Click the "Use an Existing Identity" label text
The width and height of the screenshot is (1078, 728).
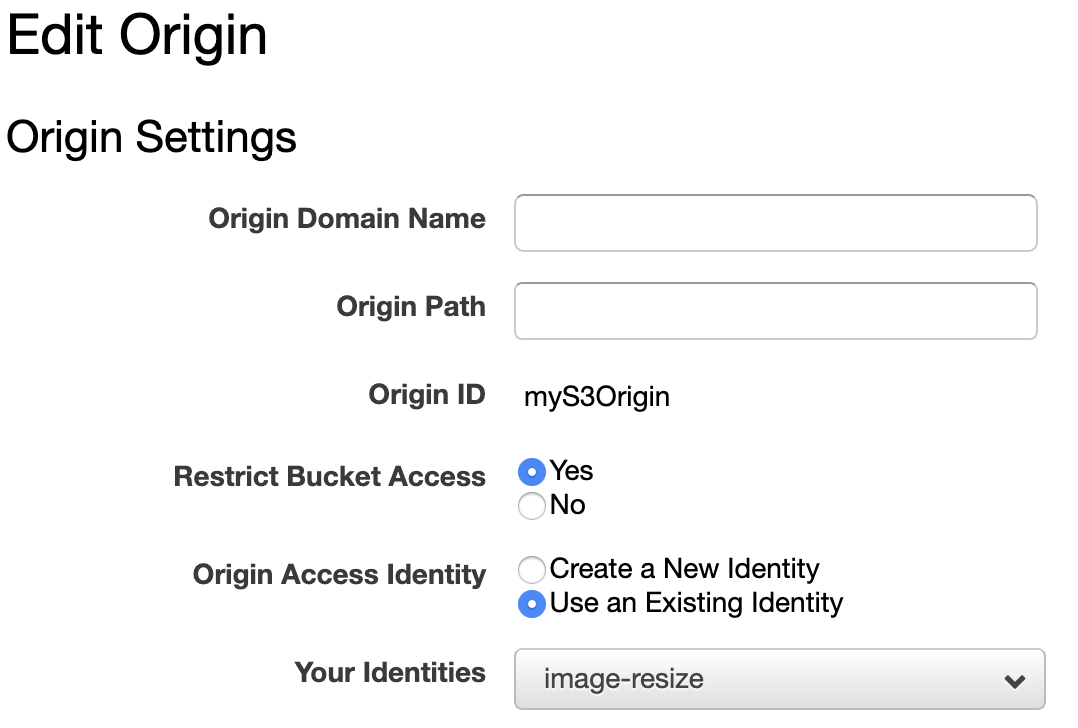coord(696,603)
